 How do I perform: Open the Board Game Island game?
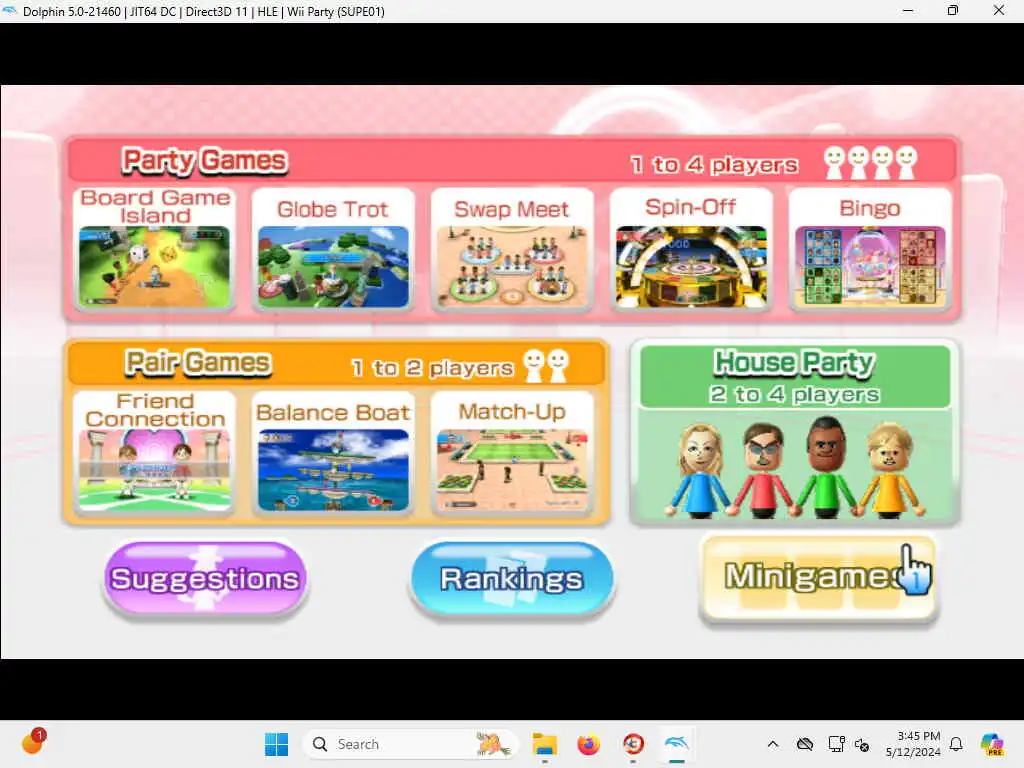coord(154,249)
